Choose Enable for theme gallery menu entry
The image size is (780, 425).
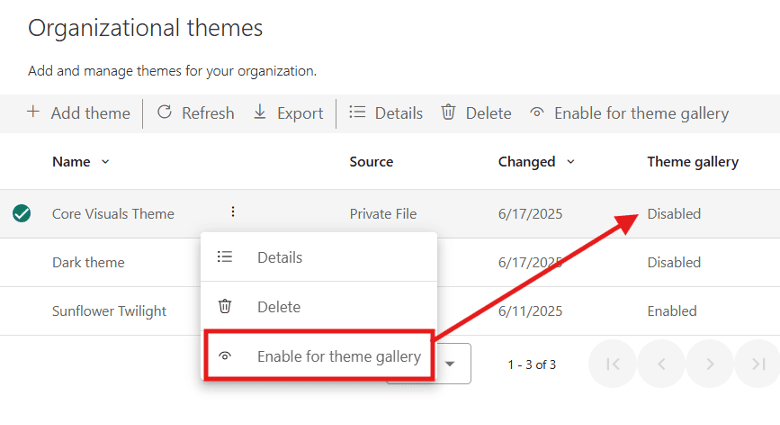click(x=338, y=356)
